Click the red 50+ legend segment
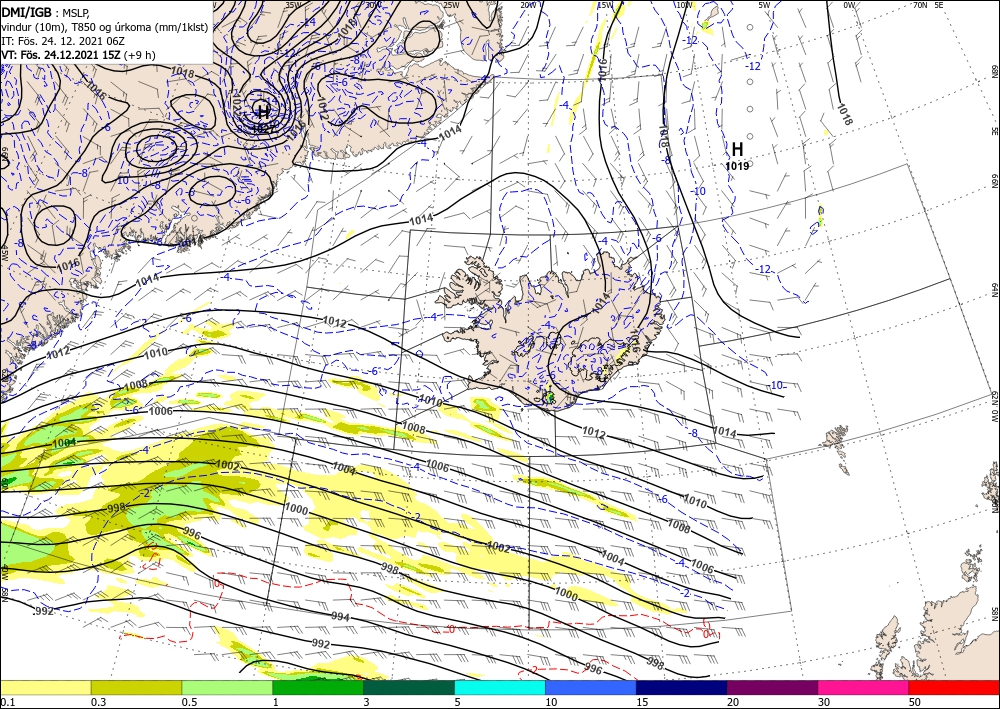1000x709 pixels. coord(954,687)
